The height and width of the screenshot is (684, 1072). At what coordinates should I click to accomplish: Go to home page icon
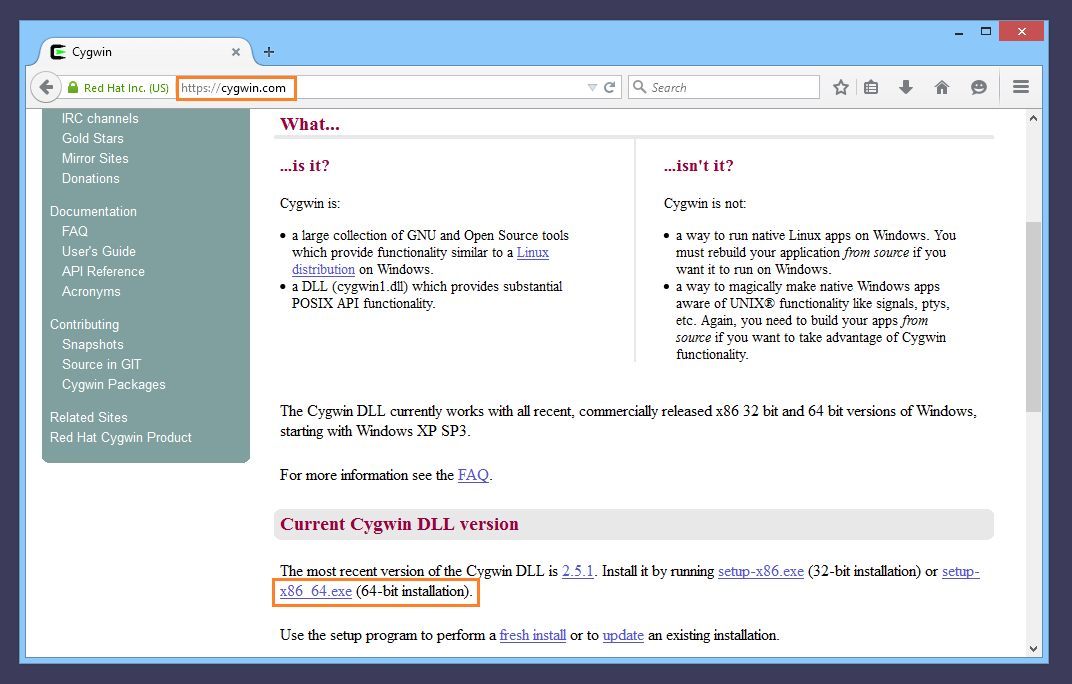[x=941, y=87]
